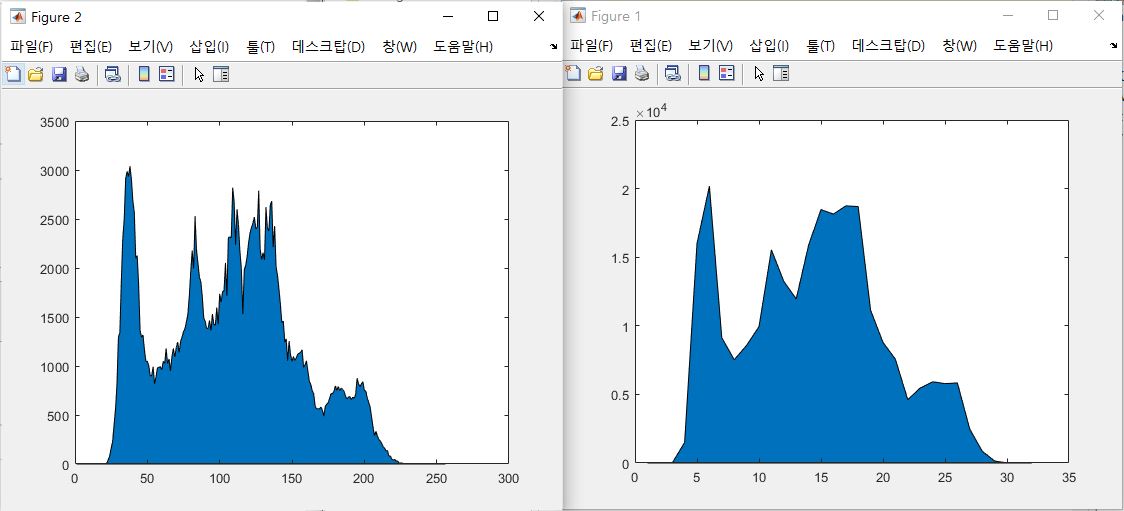Print figure icon in Figure 1 toolbar
The image size is (1124, 511).
642,73
